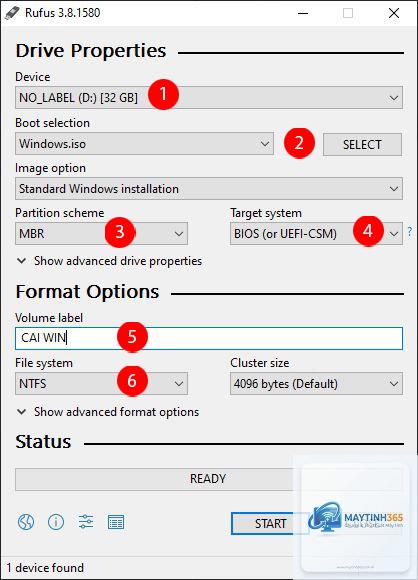This screenshot has height=580, width=418.
Task: Click the Format Options heading
Action: [87, 292]
